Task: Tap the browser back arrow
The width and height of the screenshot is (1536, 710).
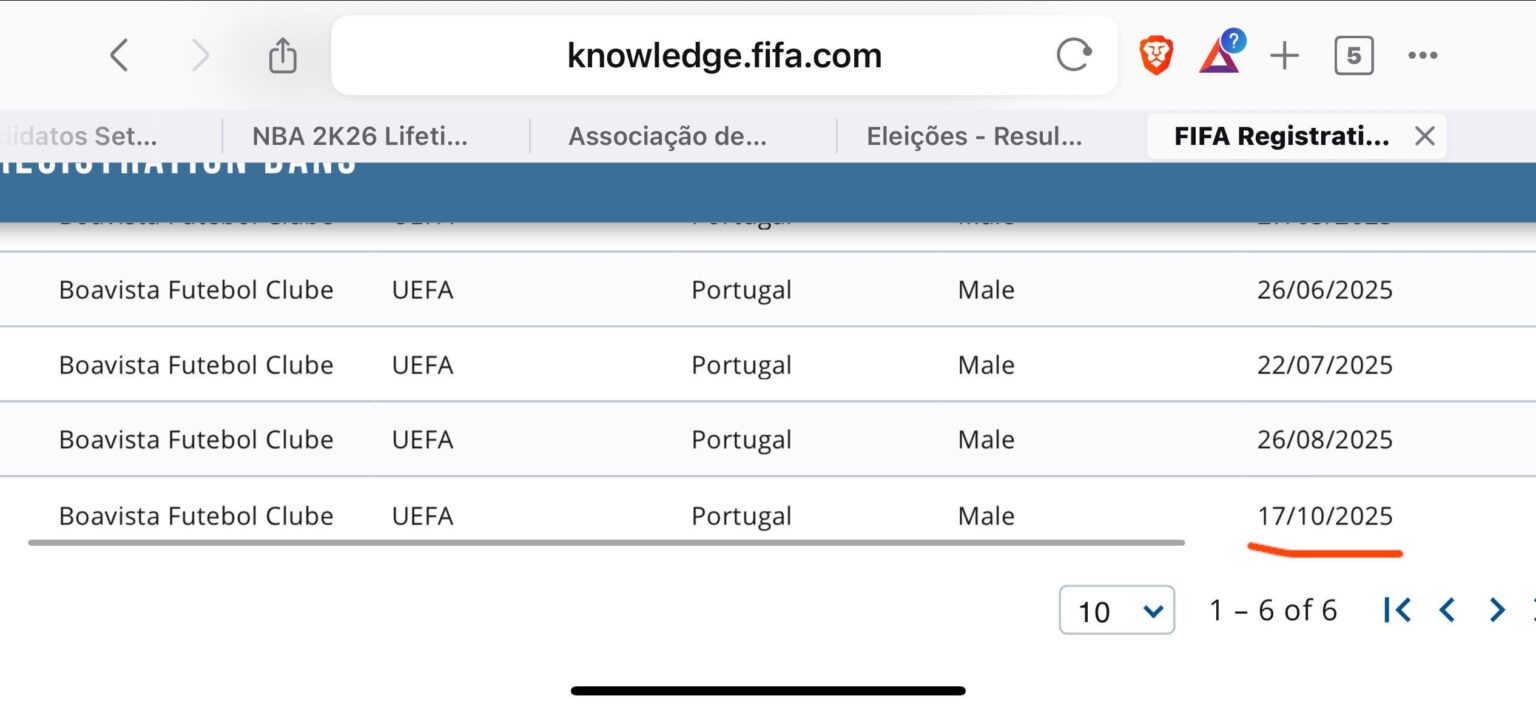Action: click(119, 56)
